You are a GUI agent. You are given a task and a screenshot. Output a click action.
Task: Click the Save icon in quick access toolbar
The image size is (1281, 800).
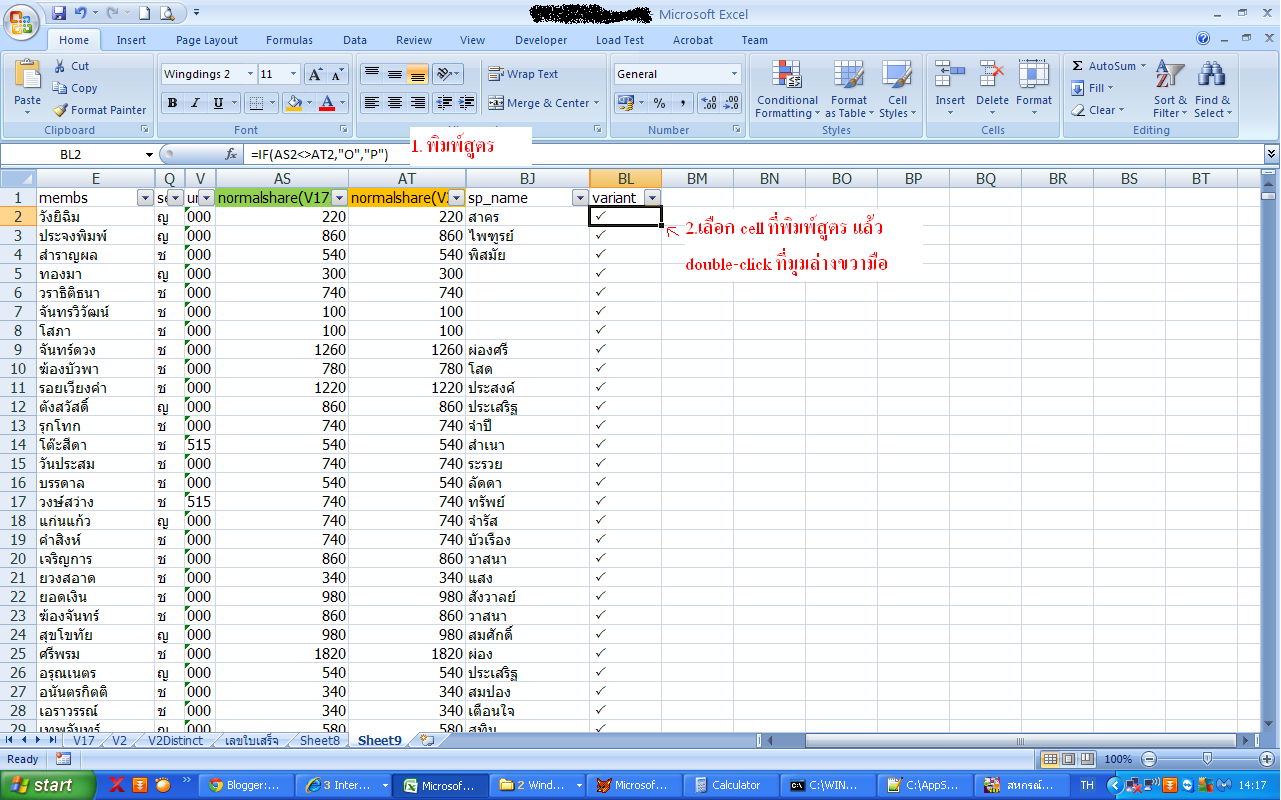pos(59,13)
